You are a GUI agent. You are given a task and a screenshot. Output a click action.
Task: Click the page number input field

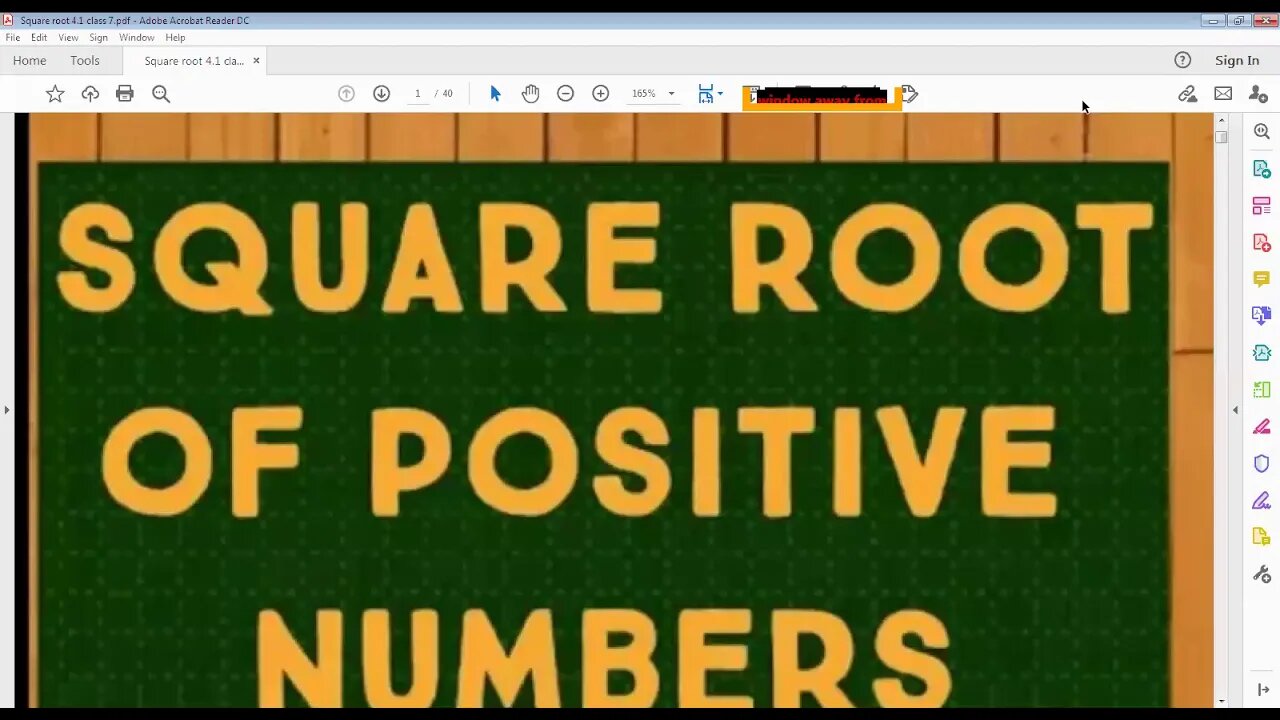click(x=417, y=93)
